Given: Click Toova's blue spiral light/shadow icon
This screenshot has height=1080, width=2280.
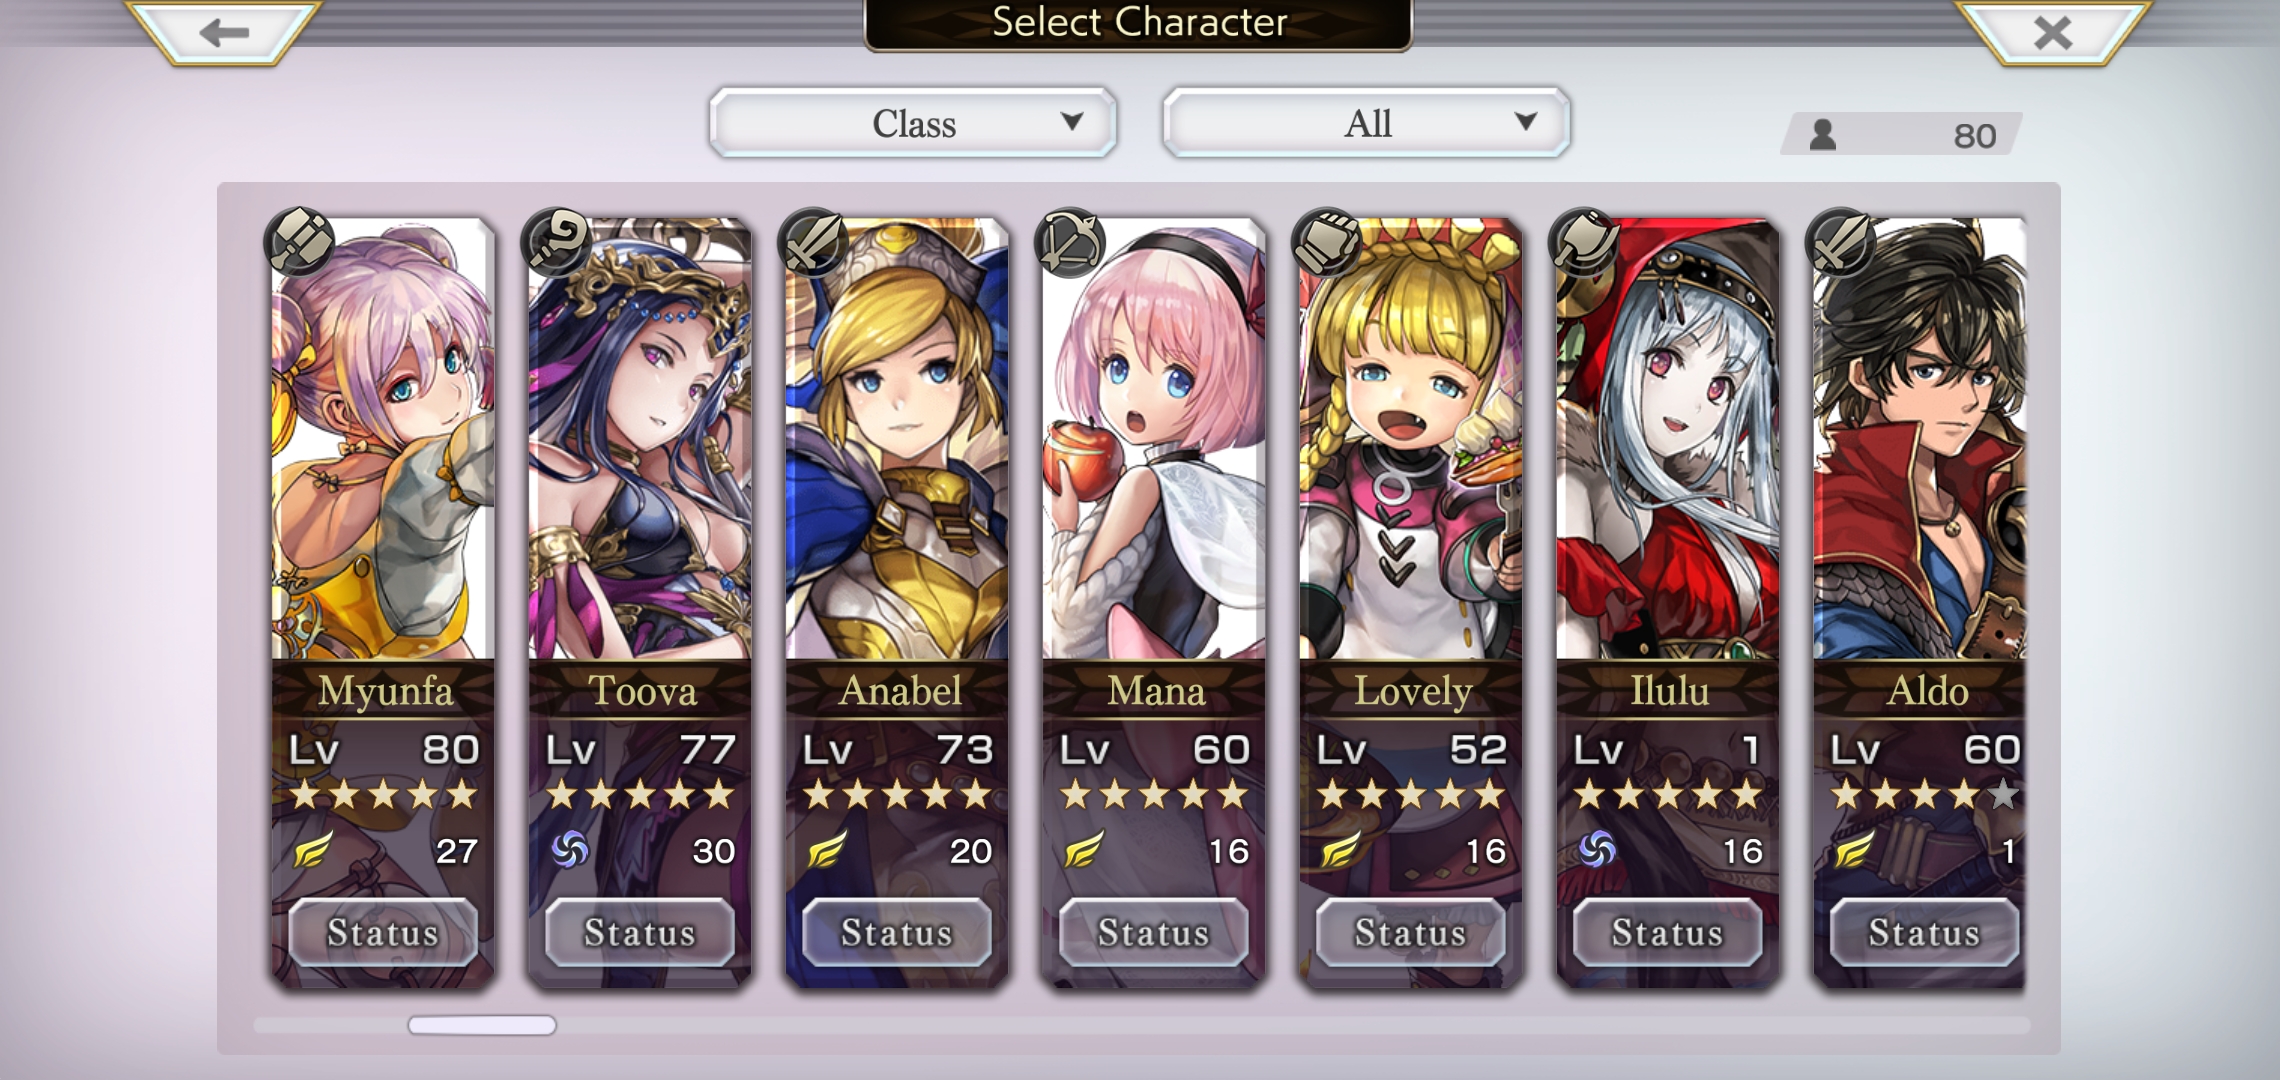Looking at the screenshot, I should coord(570,851).
